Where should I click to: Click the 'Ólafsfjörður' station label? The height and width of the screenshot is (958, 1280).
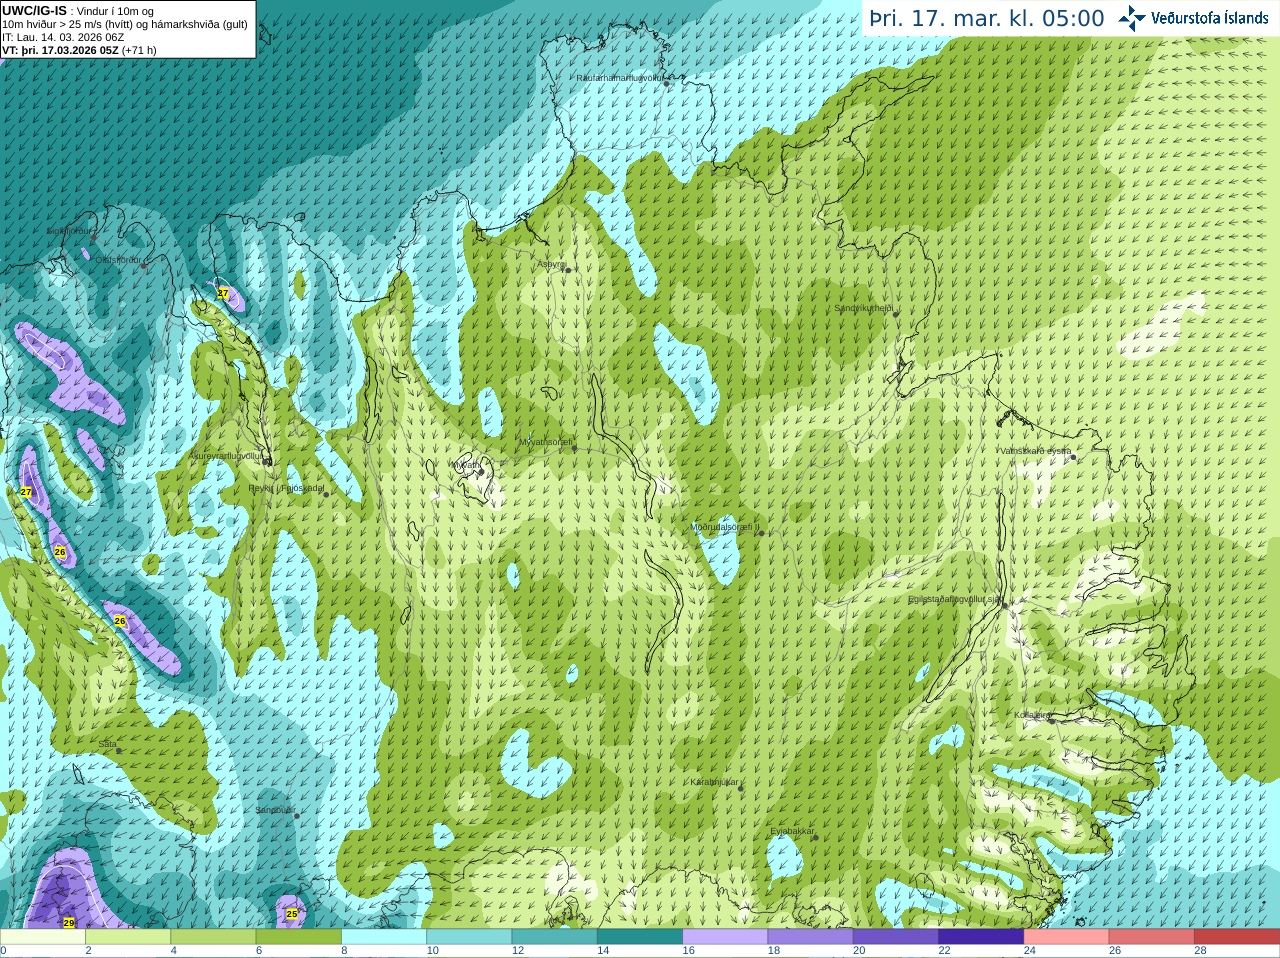coord(118,260)
